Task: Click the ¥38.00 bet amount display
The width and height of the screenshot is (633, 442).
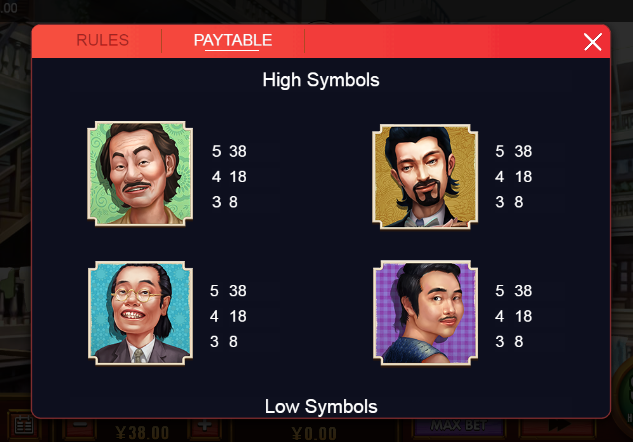Action: tap(142, 433)
